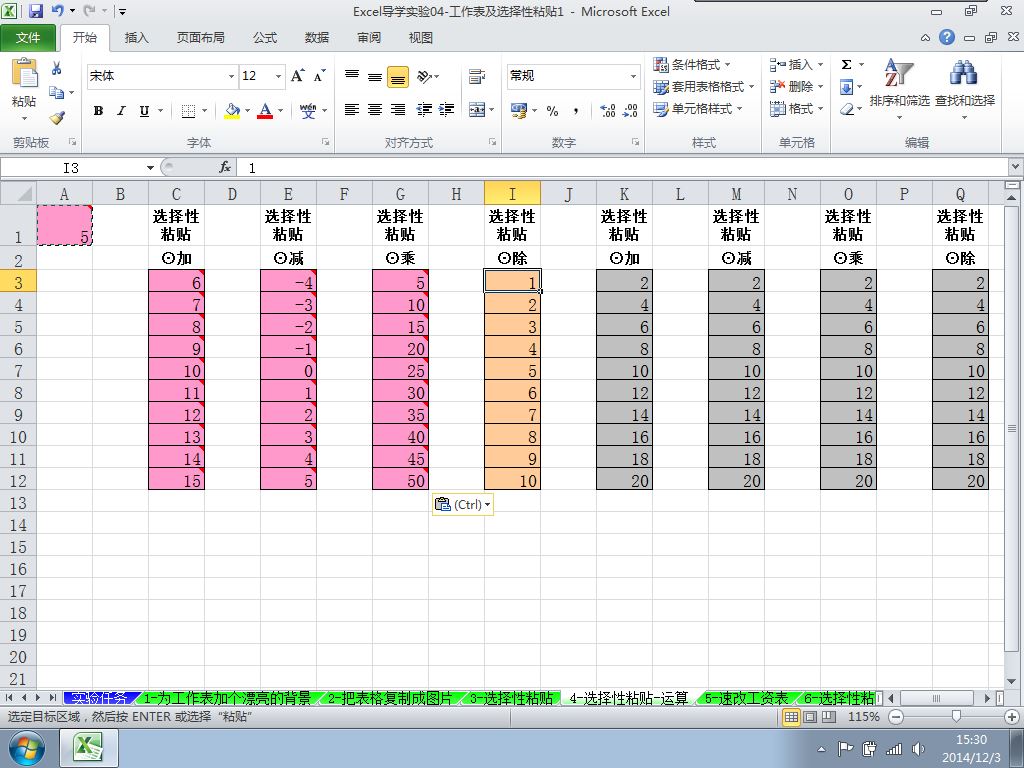Open the 套用表格格式 table styles menu
Screen dimensions: 1024x768
(703, 87)
